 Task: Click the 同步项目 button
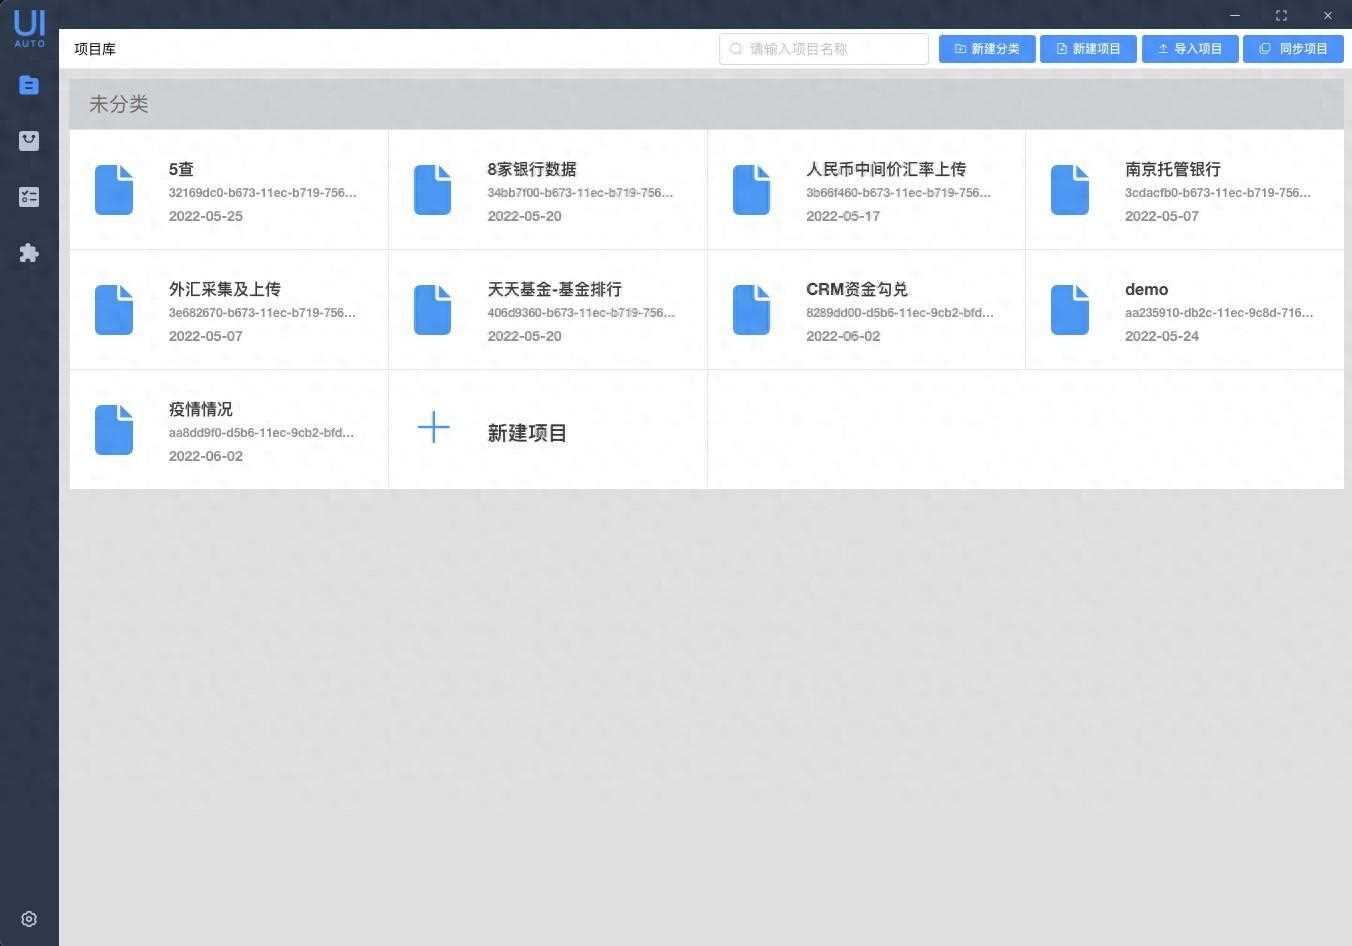1293,49
